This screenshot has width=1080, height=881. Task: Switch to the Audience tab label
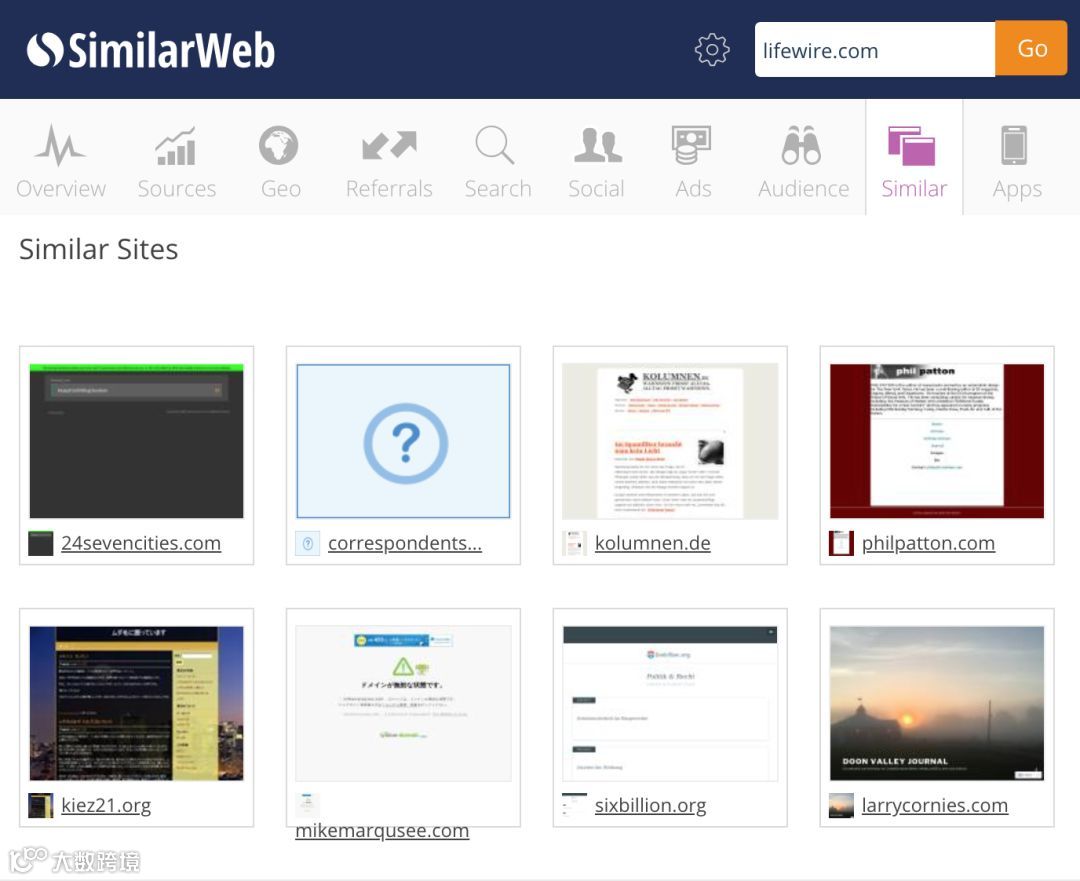(804, 189)
